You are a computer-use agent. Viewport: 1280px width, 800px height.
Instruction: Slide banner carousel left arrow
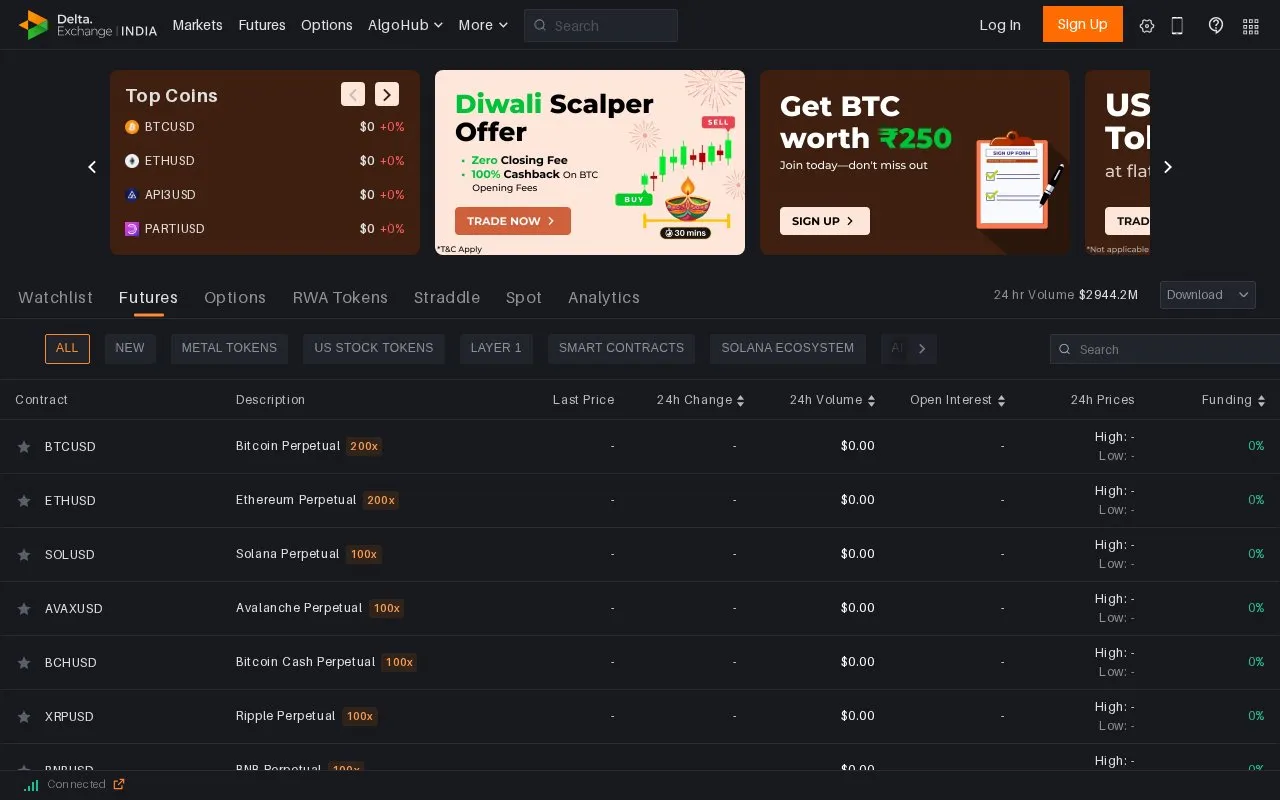pos(92,167)
